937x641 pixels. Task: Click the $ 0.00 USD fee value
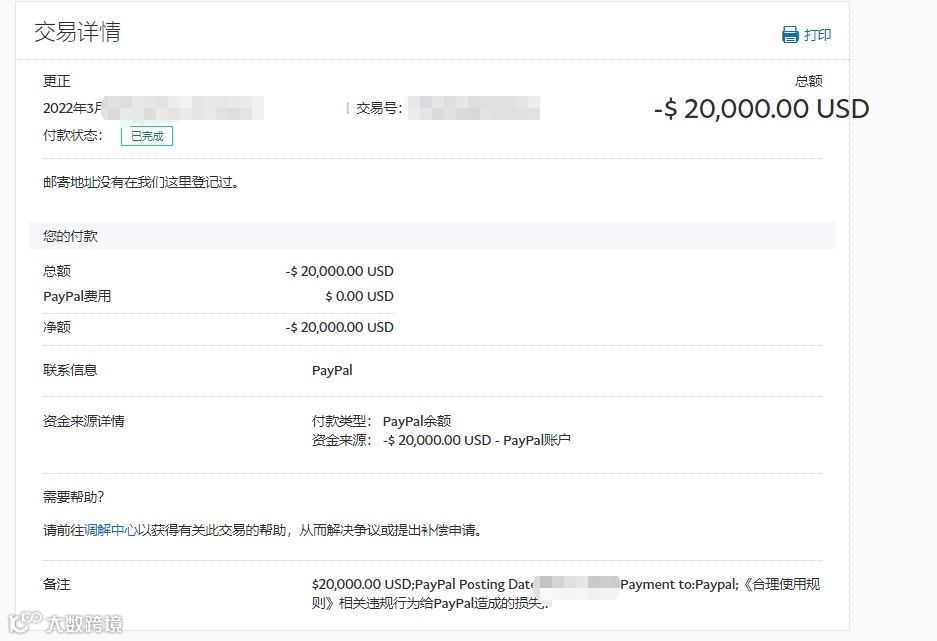point(359,296)
